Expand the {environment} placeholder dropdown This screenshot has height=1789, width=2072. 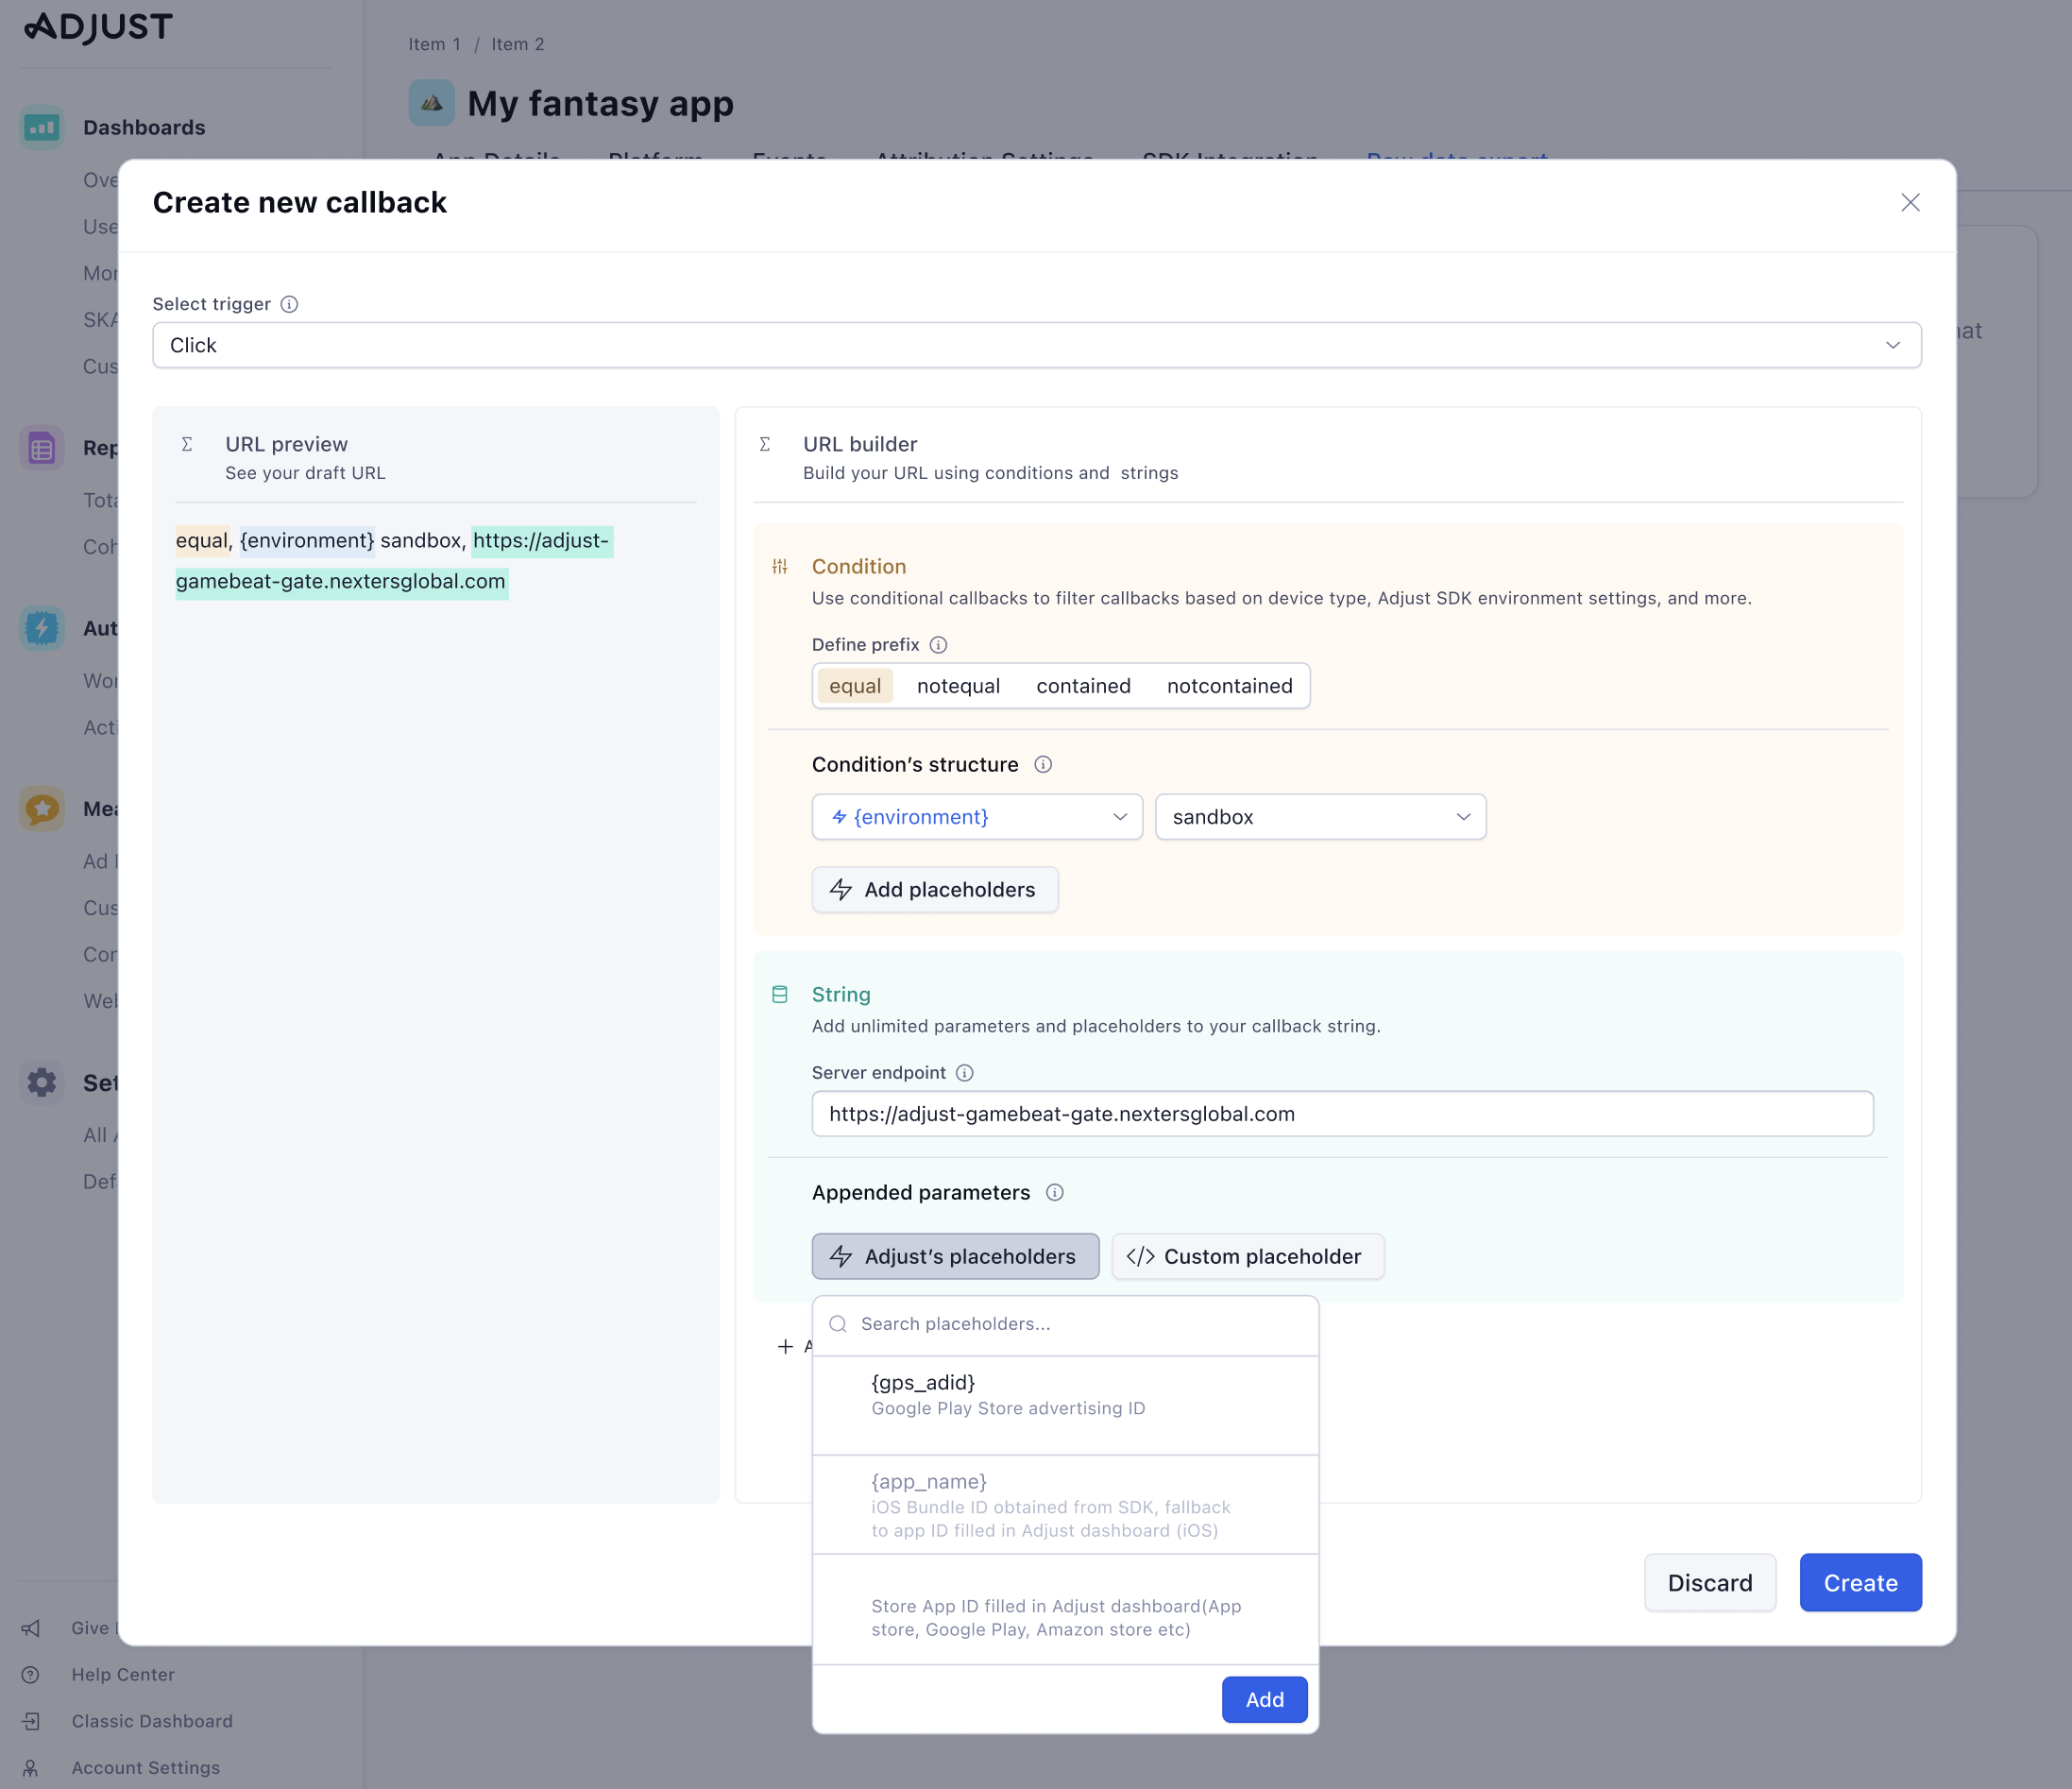[976, 817]
